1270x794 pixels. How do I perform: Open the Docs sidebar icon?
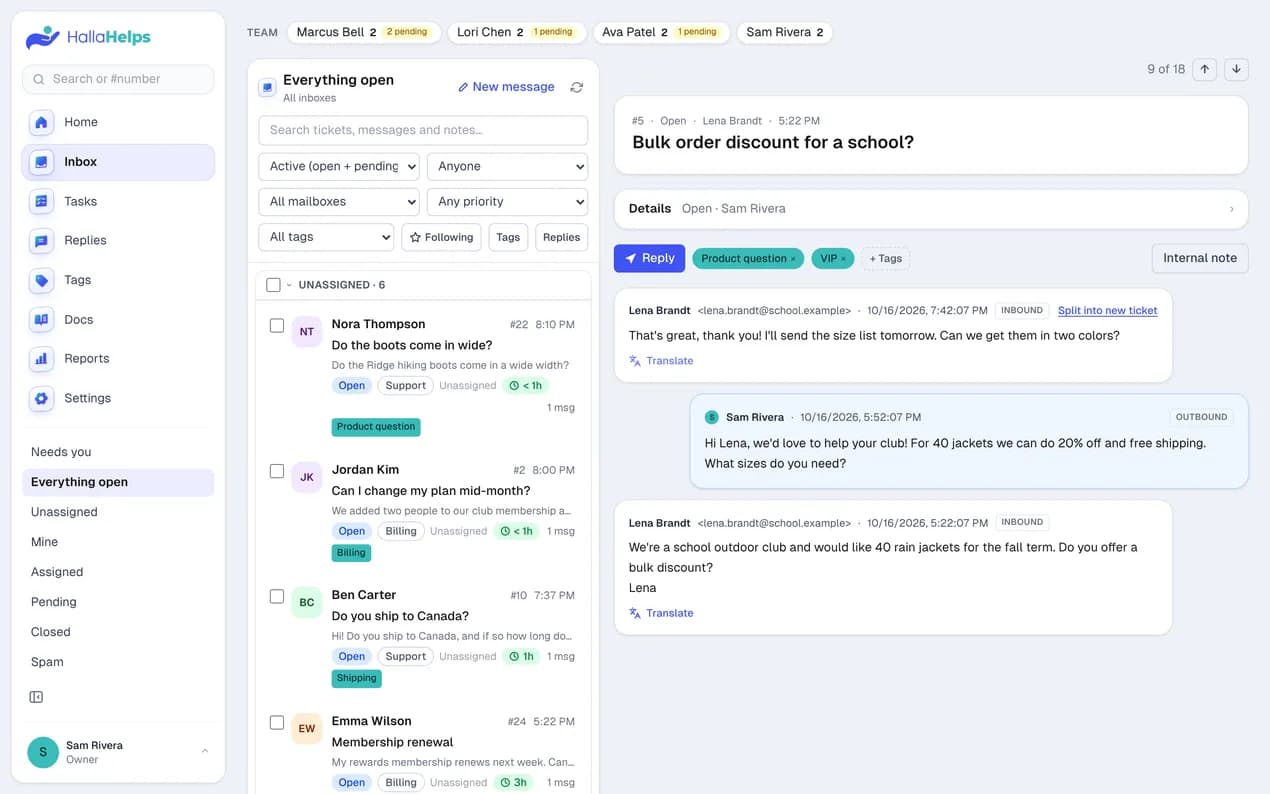click(x=41, y=319)
